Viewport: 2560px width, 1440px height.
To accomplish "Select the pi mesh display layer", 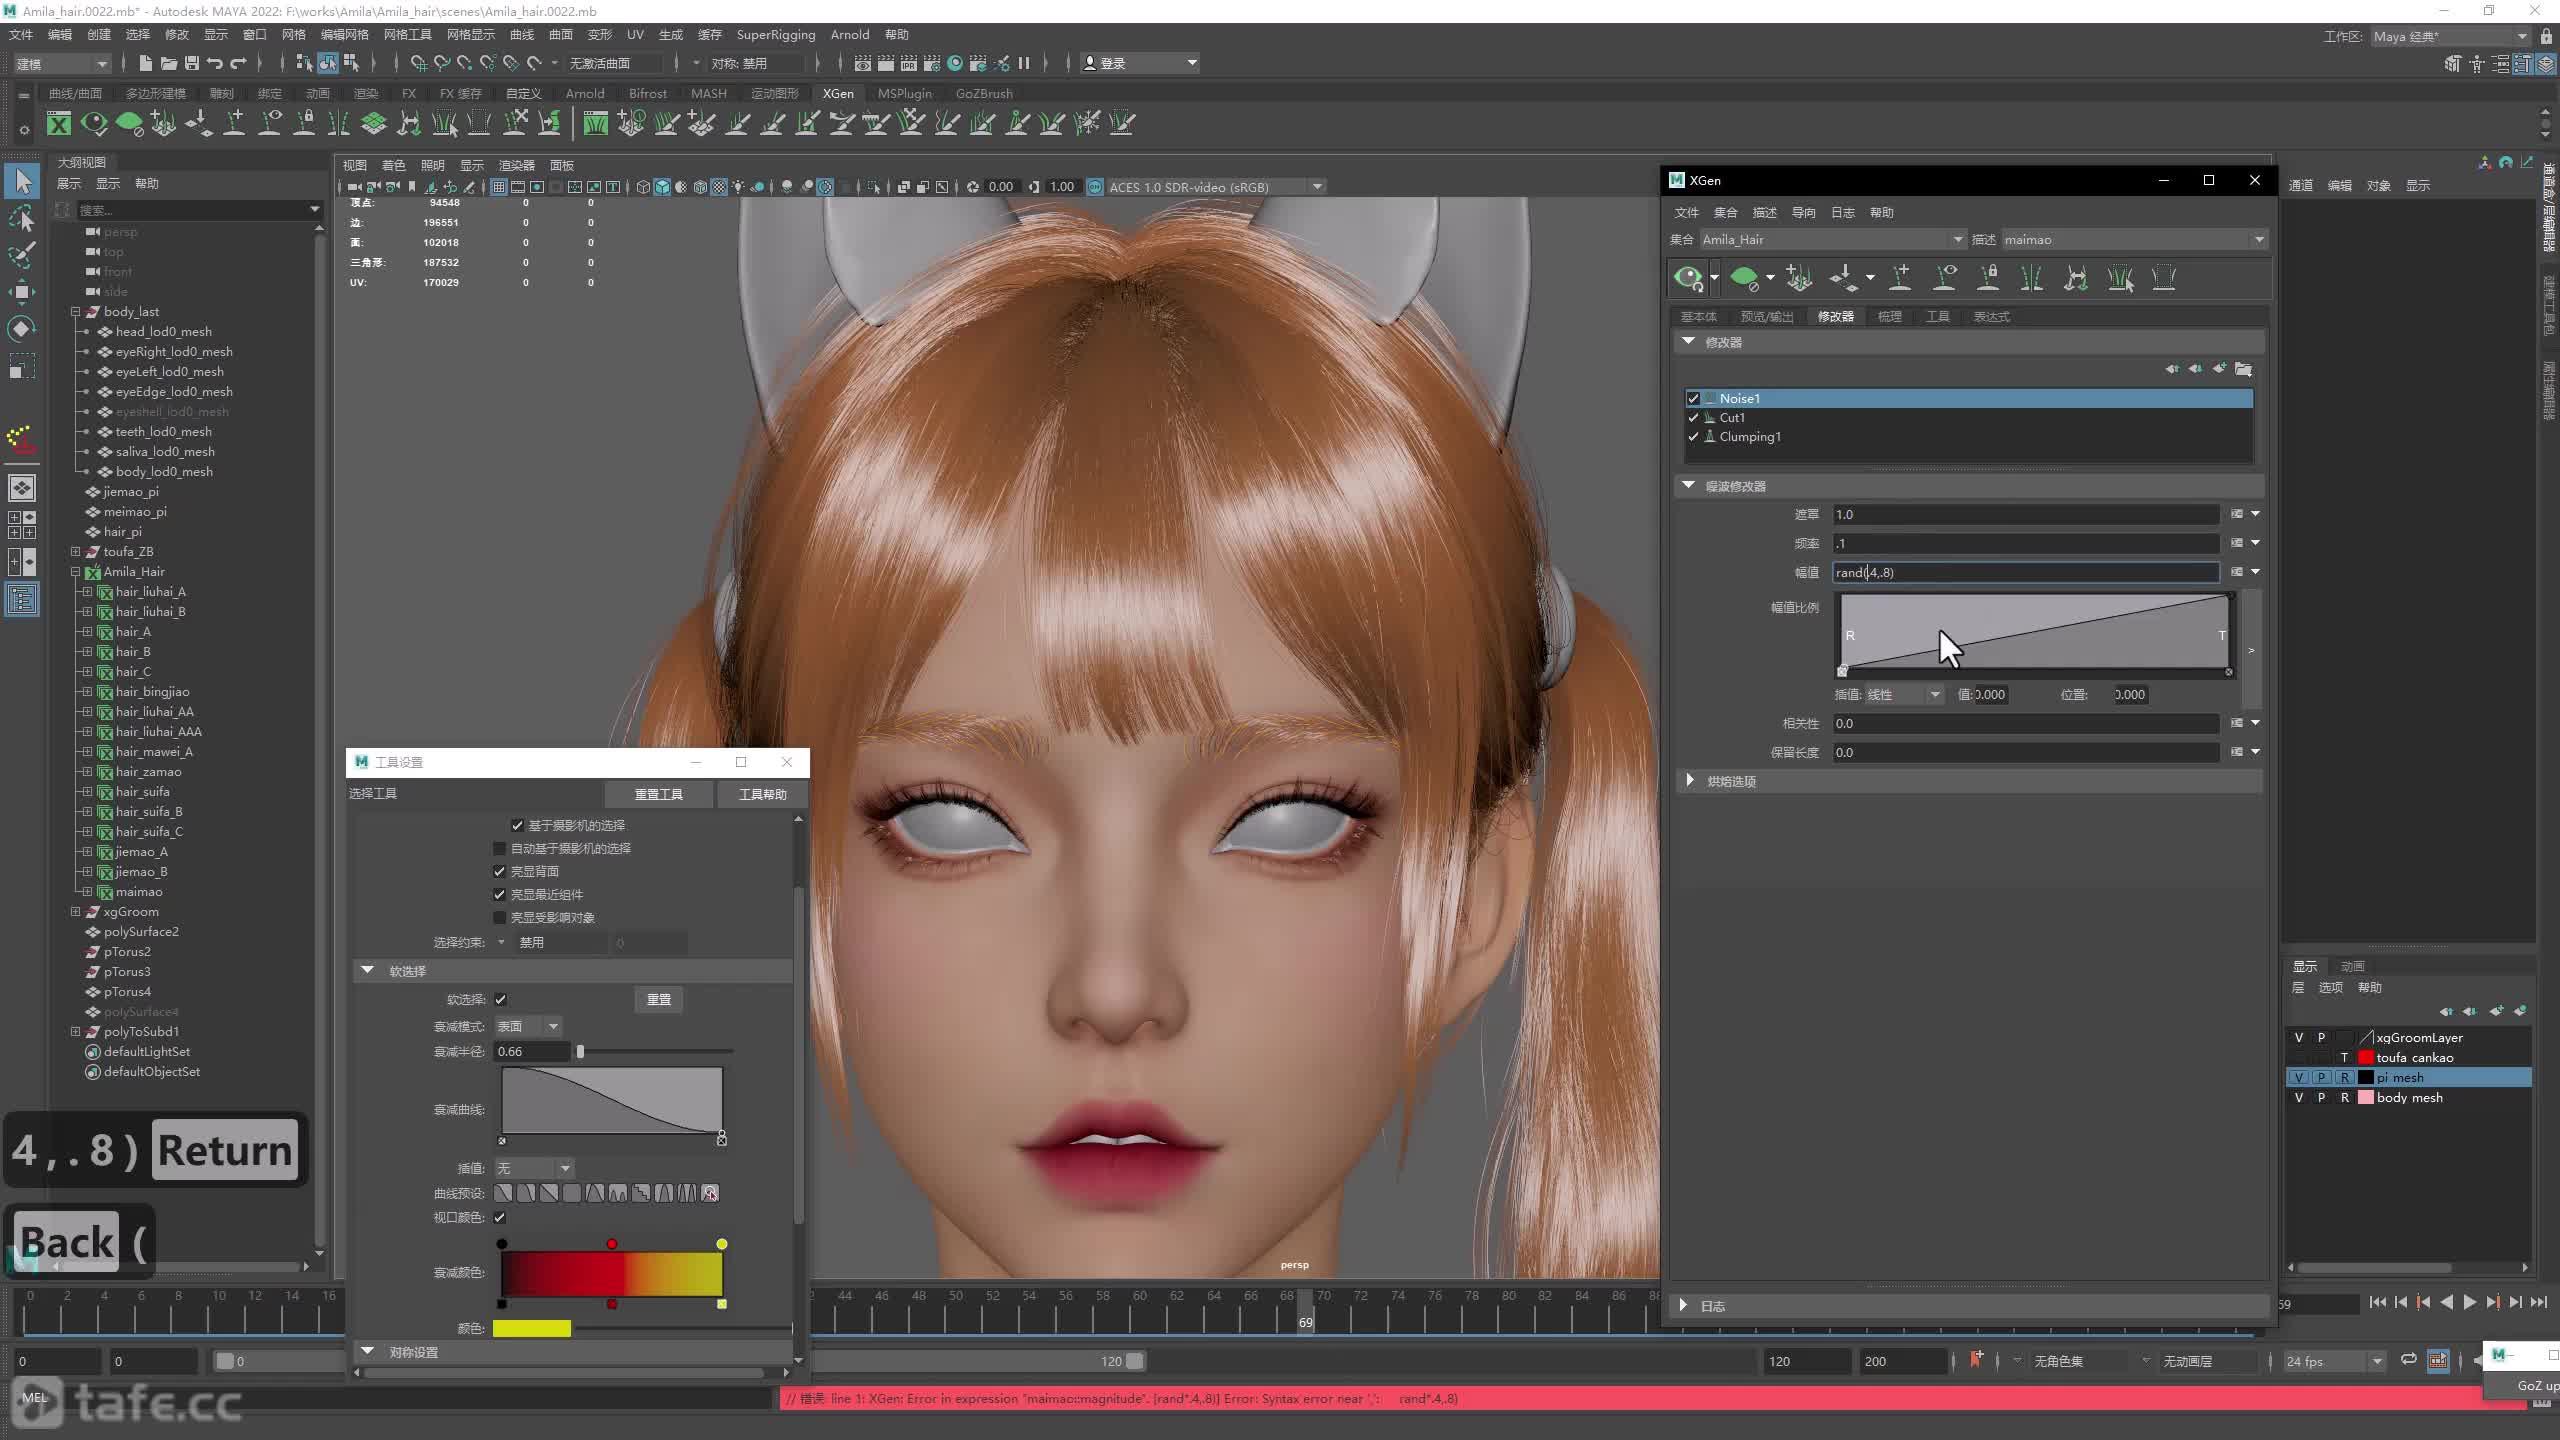I will pyautogui.click(x=2408, y=1077).
